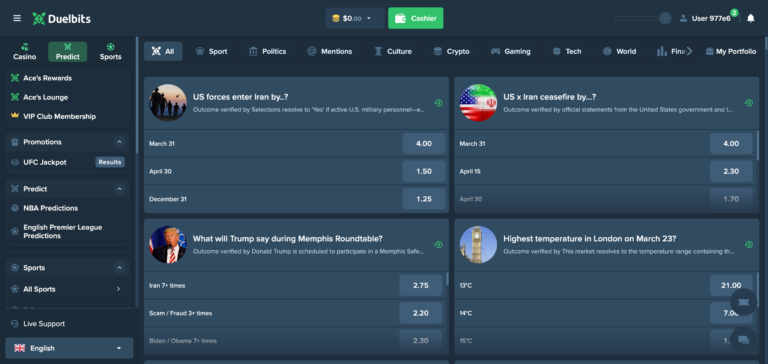Click the UFC Jackpot Results button

click(x=110, y=162)
